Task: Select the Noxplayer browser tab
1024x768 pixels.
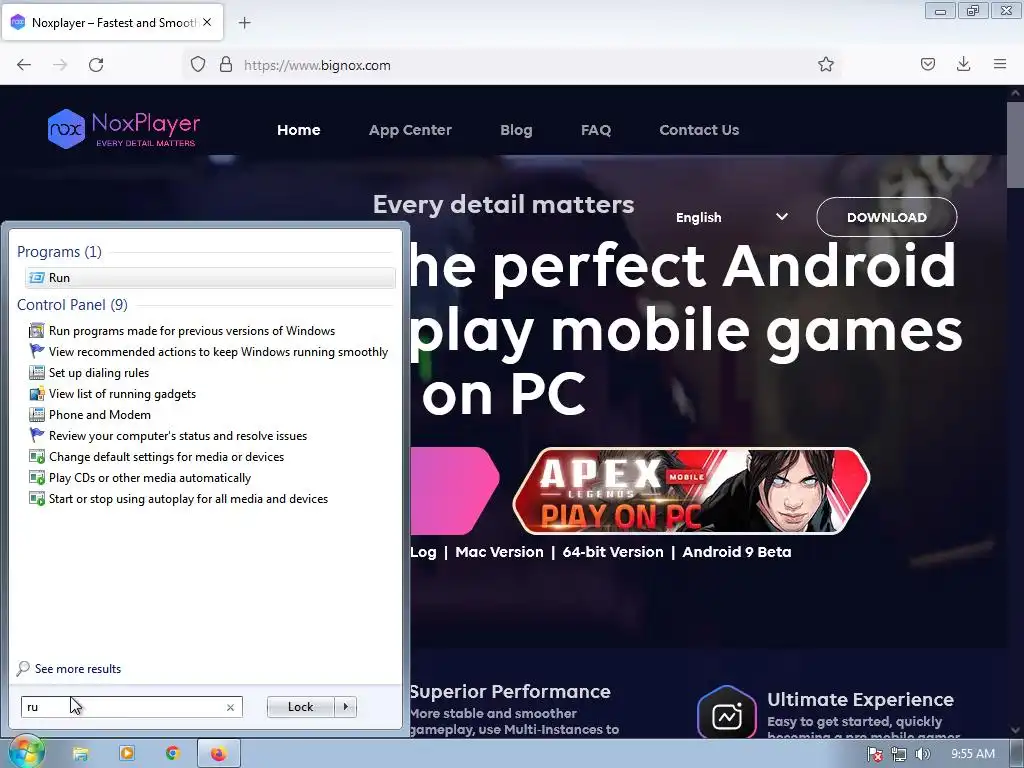Action: (112, 22)
